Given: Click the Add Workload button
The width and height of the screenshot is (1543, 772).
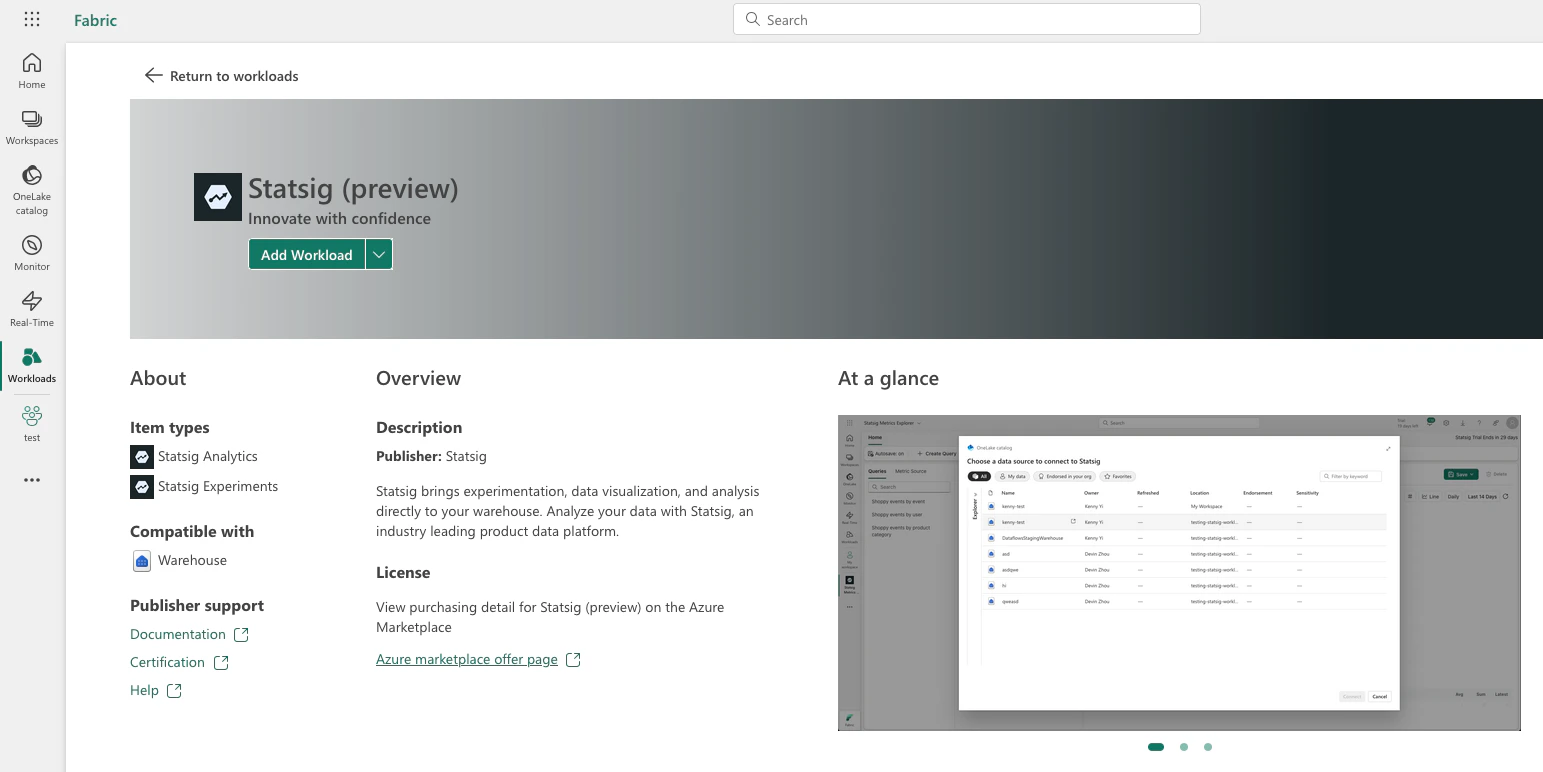Looking at the screenshot, I should (x=306, y=254).
